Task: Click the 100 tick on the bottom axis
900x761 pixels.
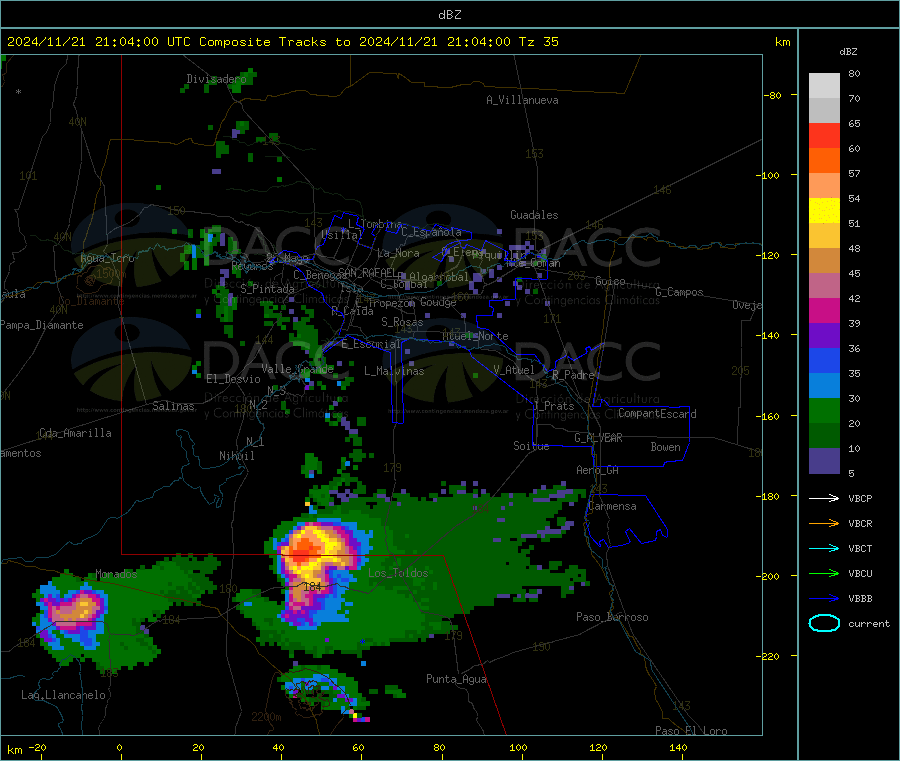Action: [x=518, y=747]
